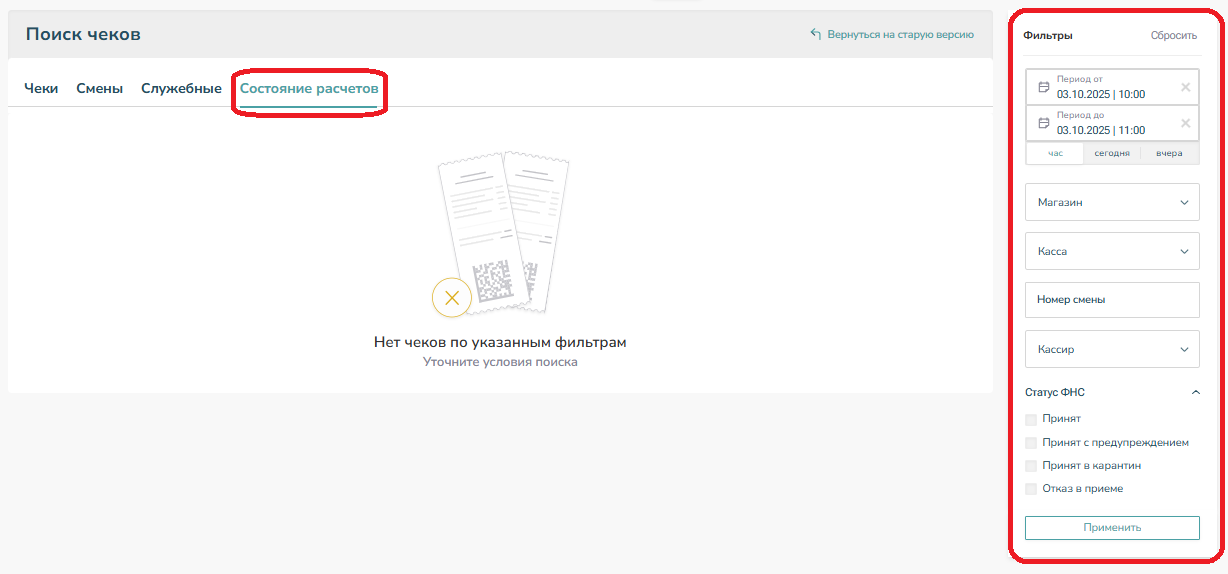This screenshot has width=1228, height=574.
Task: Click the Номер смены input field
Action: click(1112, 300)
